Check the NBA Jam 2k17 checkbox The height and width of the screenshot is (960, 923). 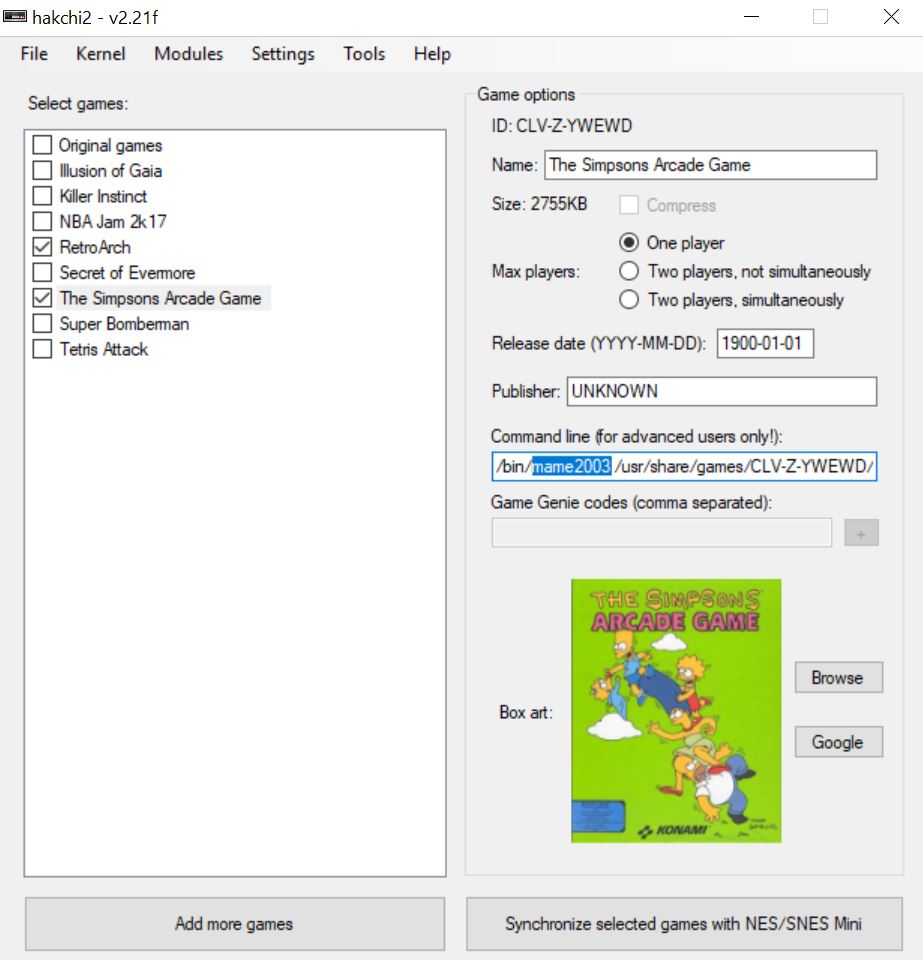[42, 222]
